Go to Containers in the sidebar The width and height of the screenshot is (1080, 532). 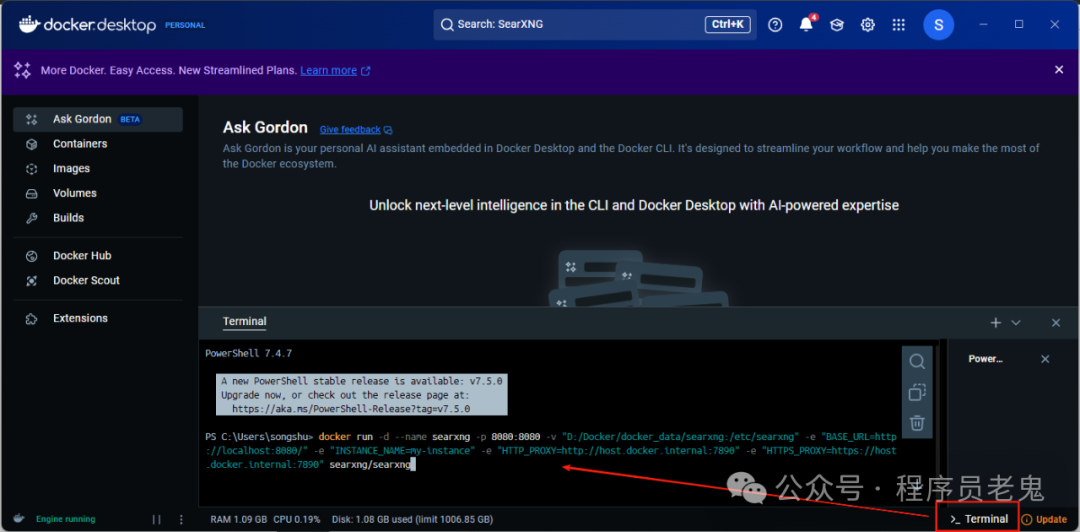tap(98, 144)
